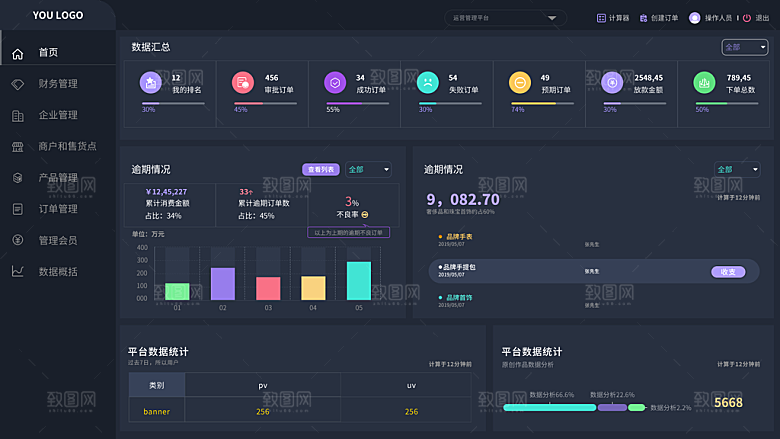This screenshot has height=439, width=780.
Task: Click the red power logout icon
Action: click(747, 18)
